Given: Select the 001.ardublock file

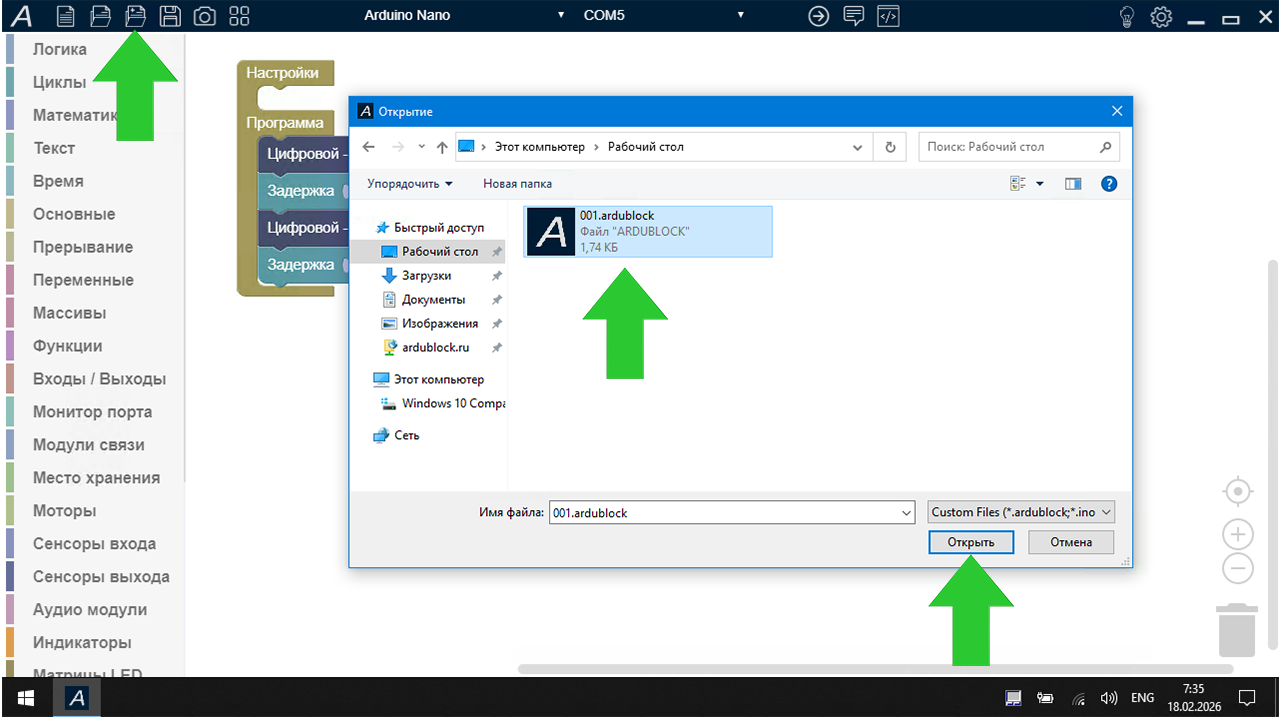Looking at the screenshot, I should 647,231.
